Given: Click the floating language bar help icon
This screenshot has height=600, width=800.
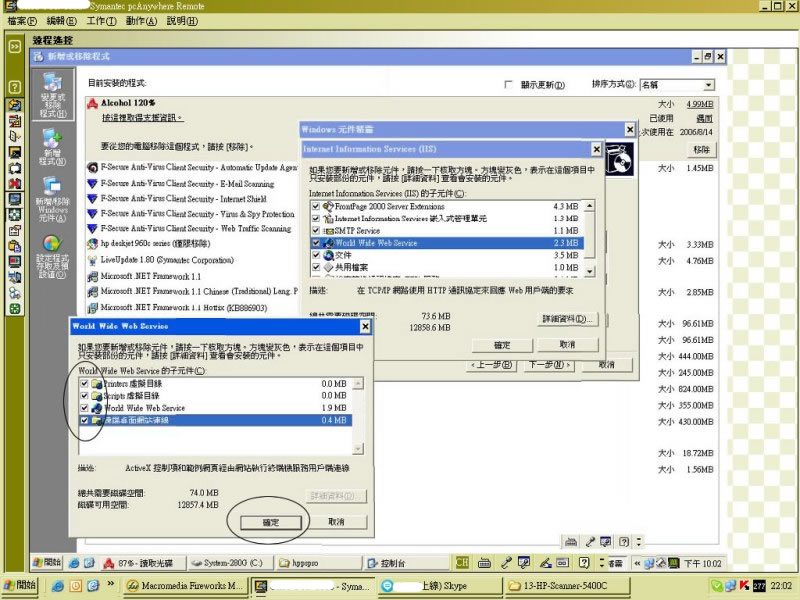Looking at the screenshot, I should click(623, 542).
